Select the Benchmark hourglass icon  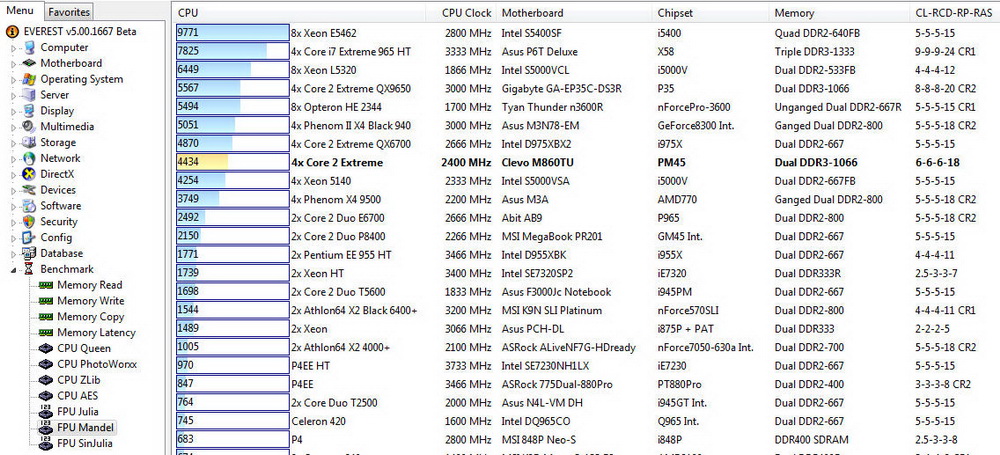pos(29,269)
